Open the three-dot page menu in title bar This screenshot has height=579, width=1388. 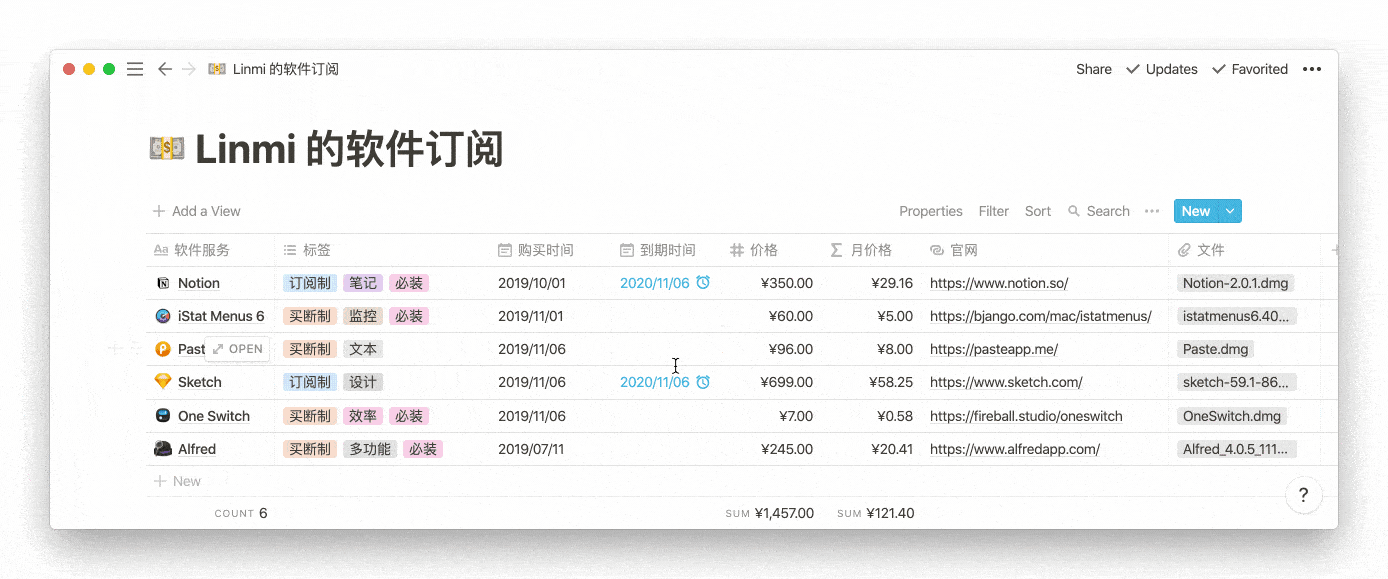tap(1312, 69)
